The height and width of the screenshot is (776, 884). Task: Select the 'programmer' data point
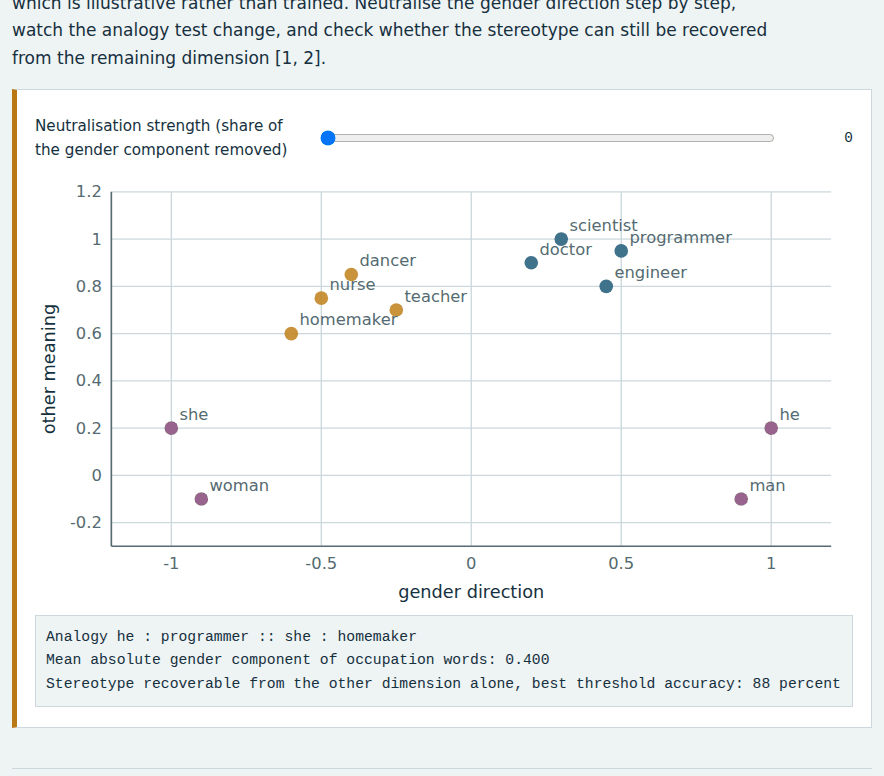pyautogui.click(x=621, y=251)
